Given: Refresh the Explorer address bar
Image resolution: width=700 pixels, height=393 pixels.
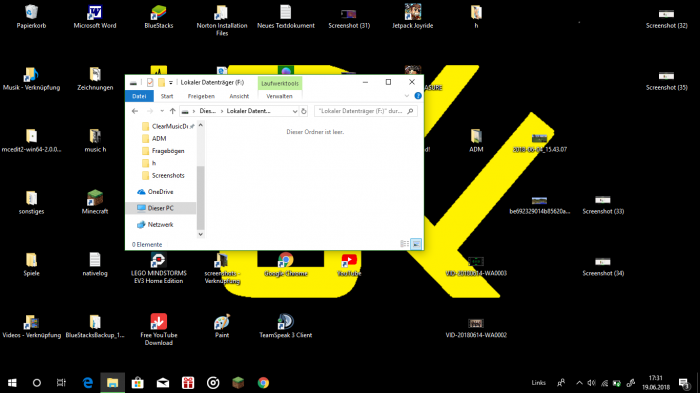Looking at the screenshot, I should coord(304,111).
